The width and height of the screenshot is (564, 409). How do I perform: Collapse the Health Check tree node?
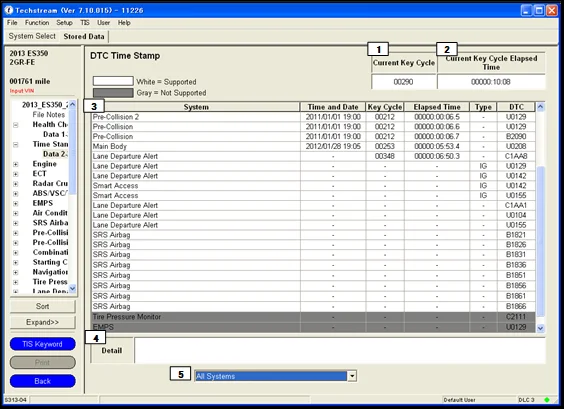[15, 125]
